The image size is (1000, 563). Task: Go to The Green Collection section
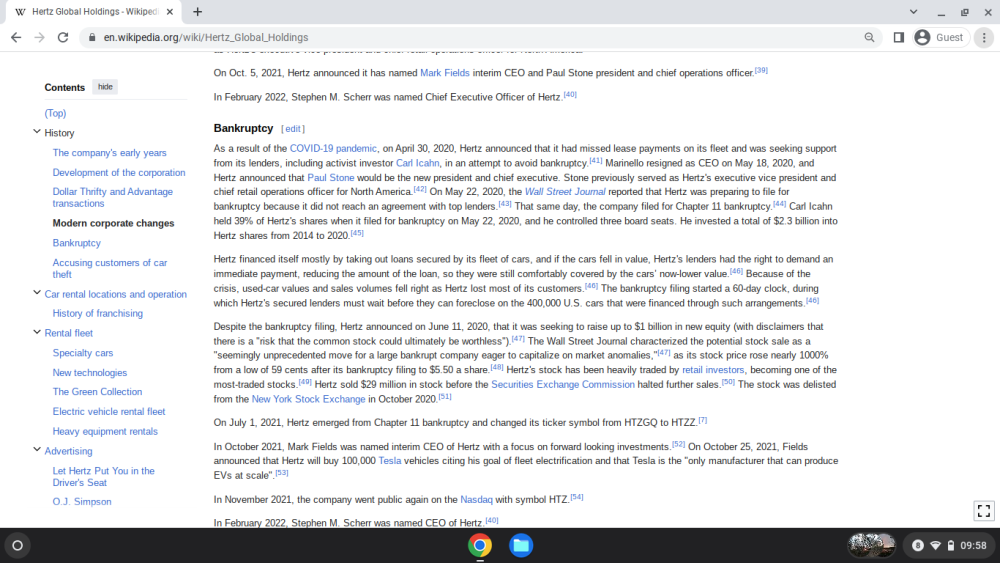coord(97,391)
